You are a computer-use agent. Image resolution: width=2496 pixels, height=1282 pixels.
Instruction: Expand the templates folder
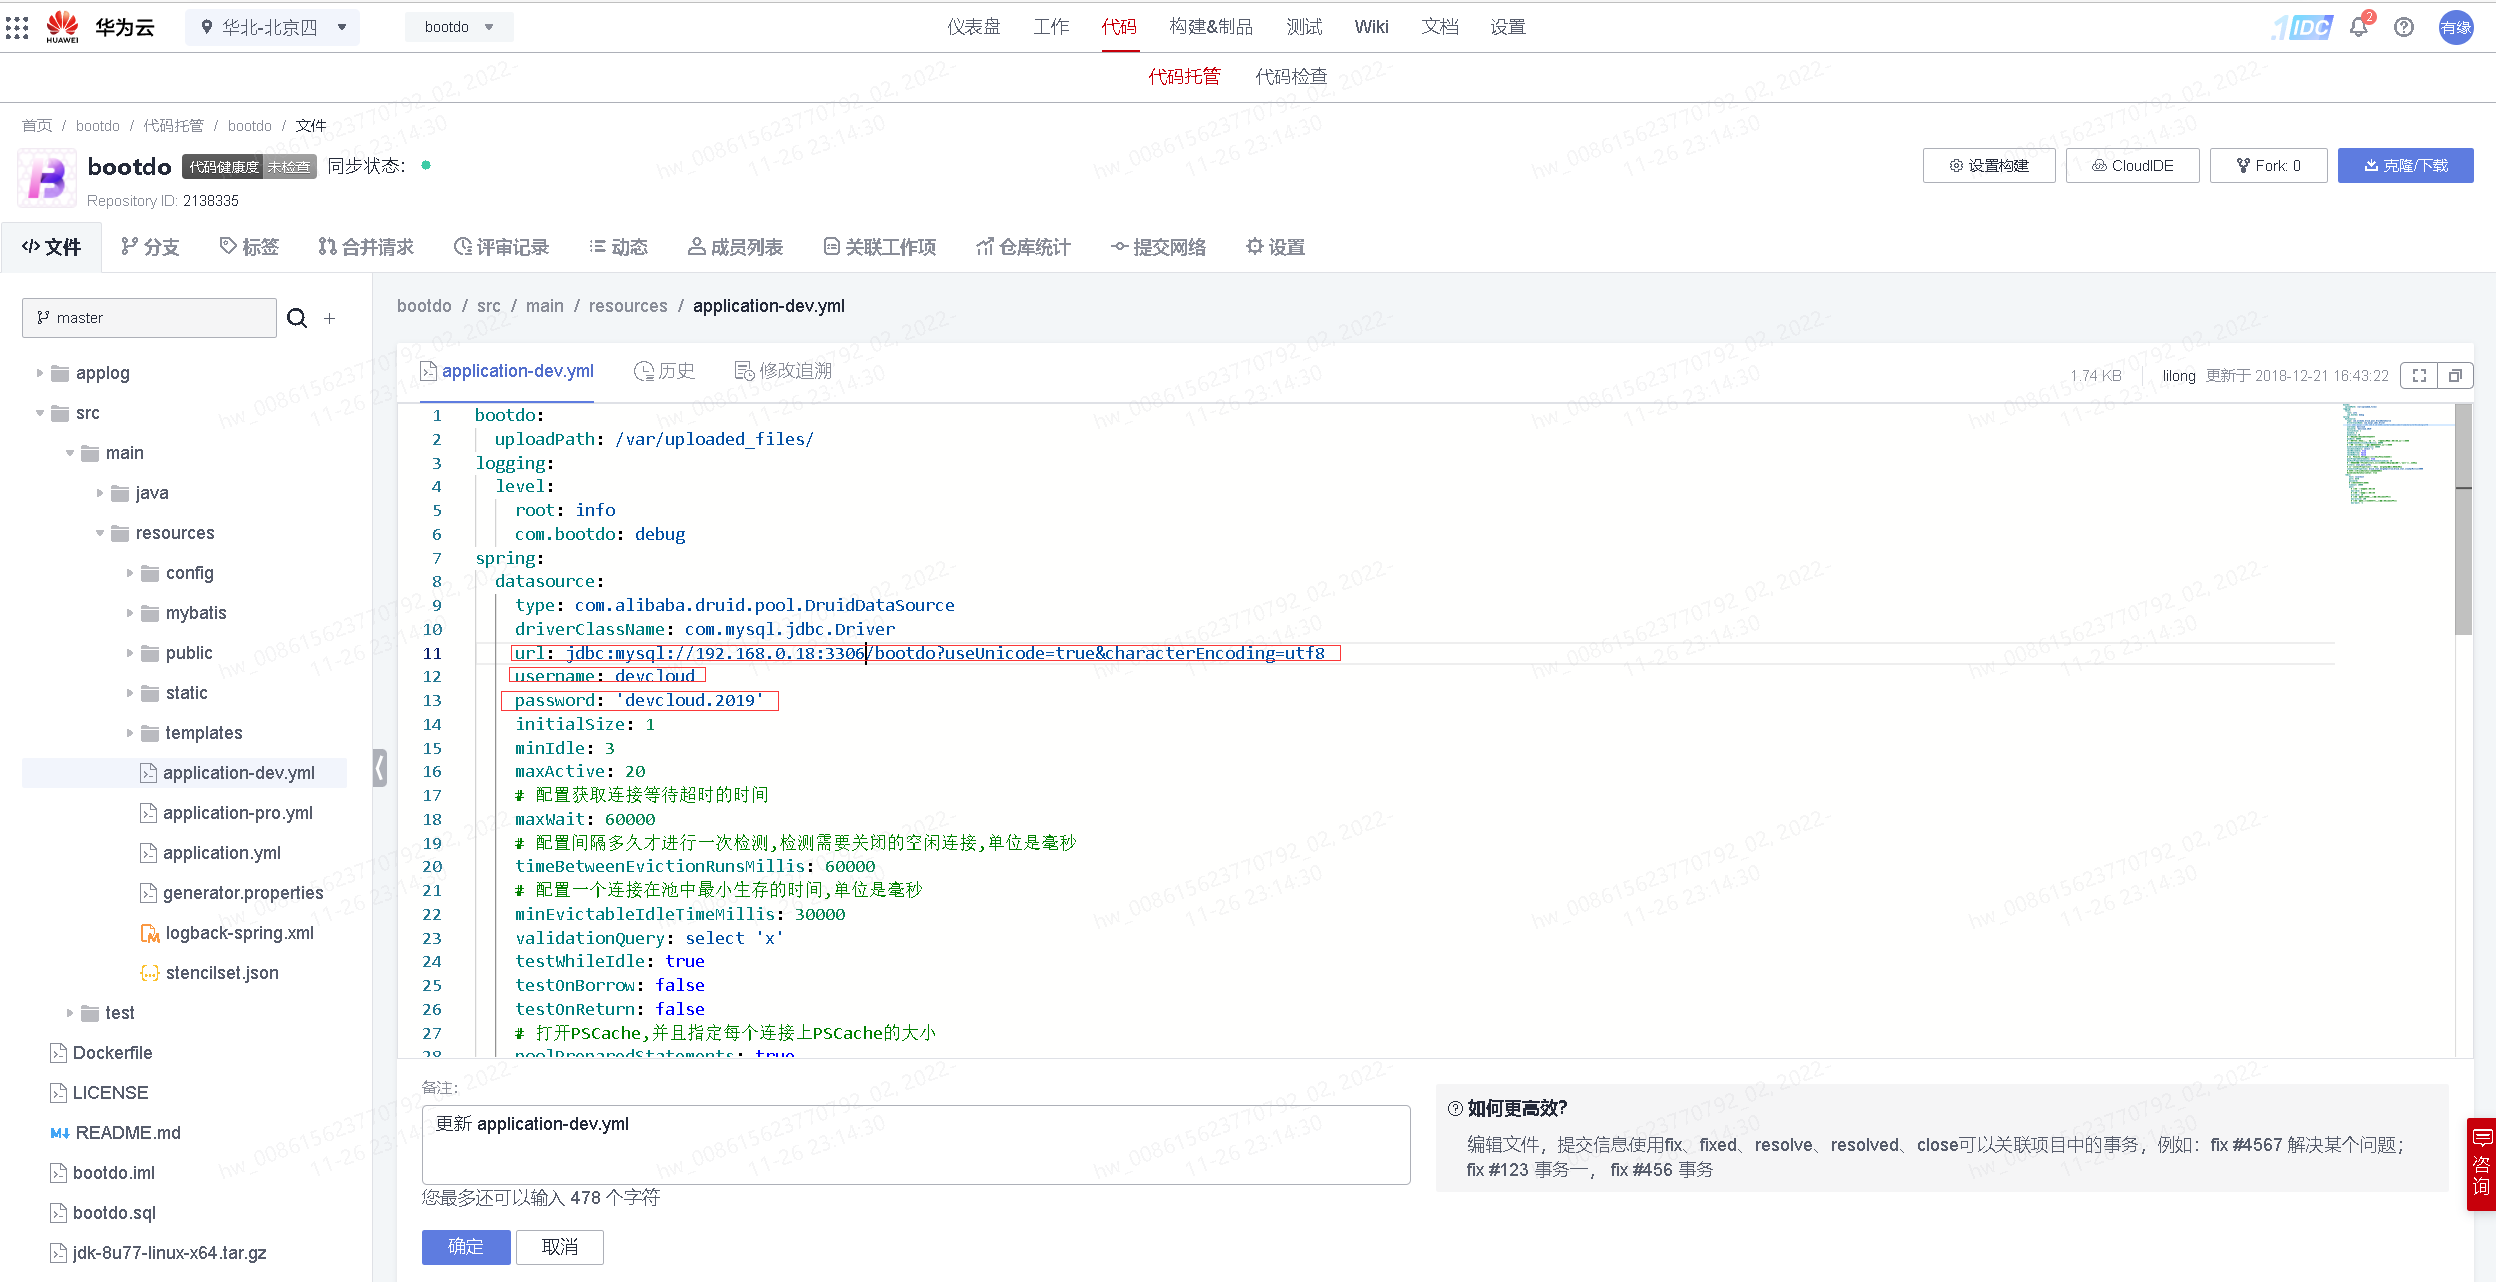[131, 732]
